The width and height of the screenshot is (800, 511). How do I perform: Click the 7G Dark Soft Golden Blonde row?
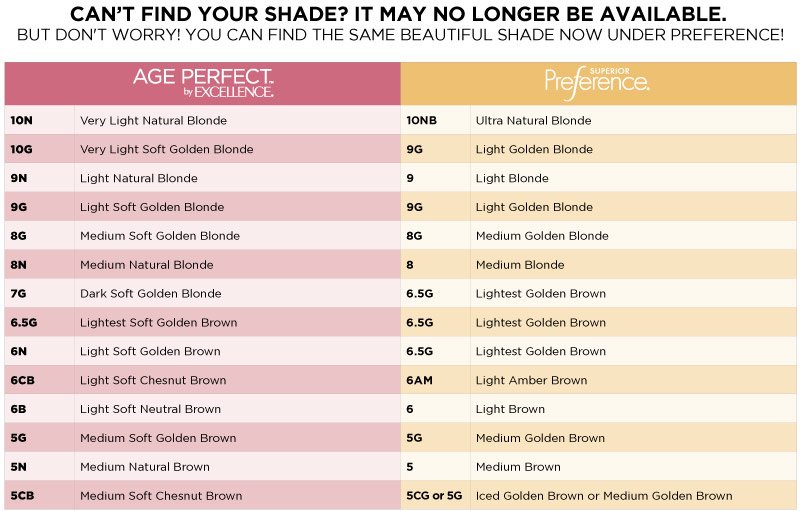click(x=203, y=294)
